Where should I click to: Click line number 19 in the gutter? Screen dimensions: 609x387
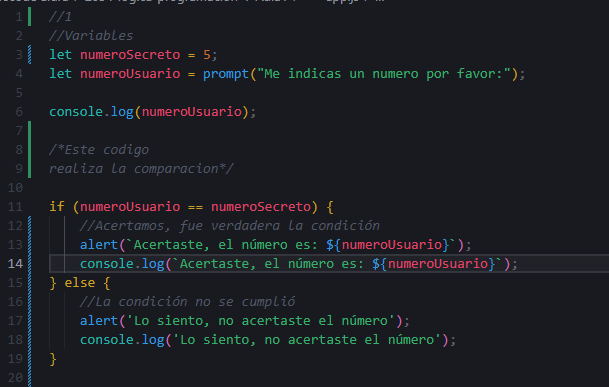click(x=16, y=359)
